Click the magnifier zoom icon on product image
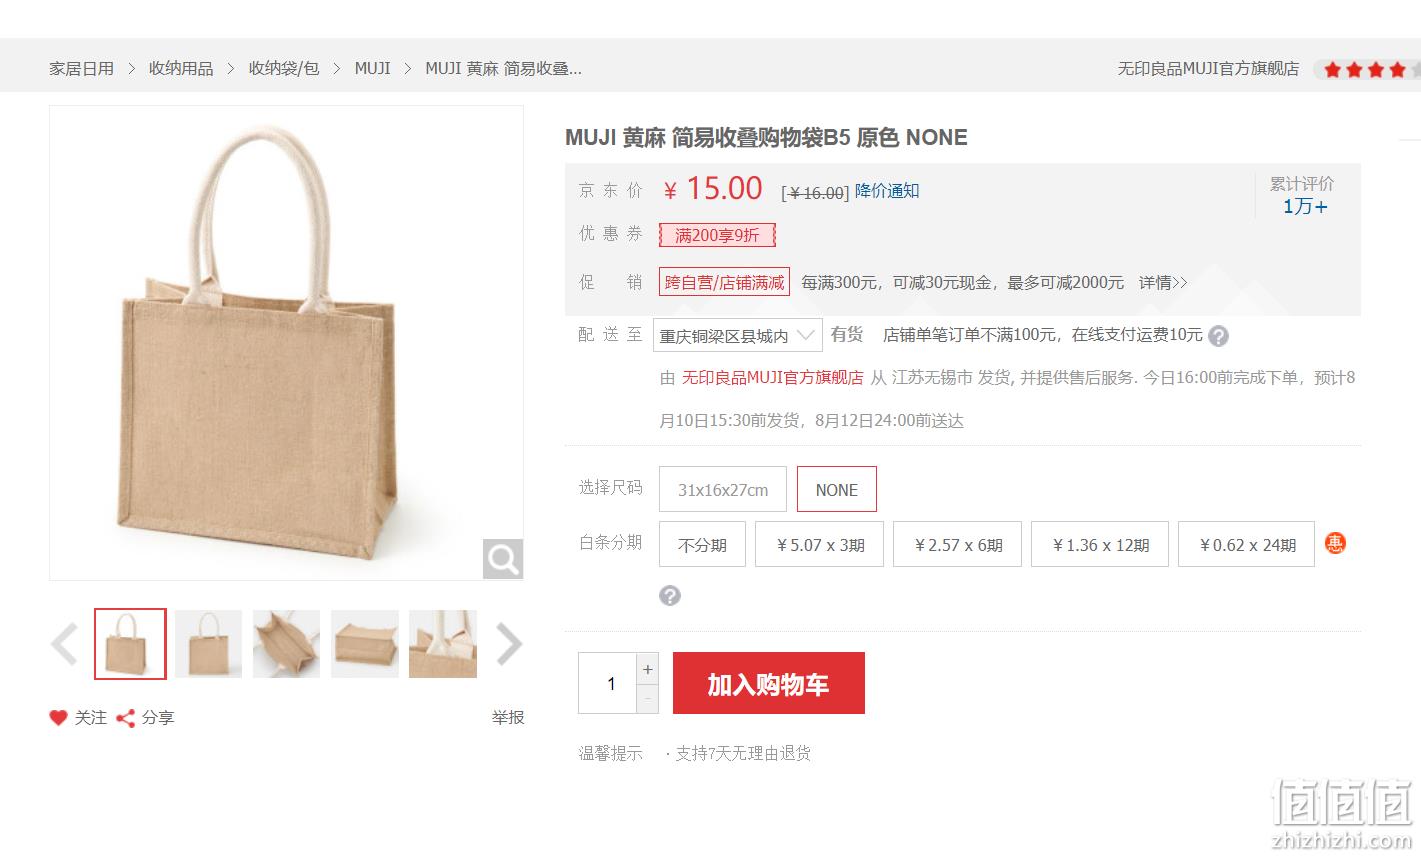Screen dimensions: 1421x858 click(503, 559)
